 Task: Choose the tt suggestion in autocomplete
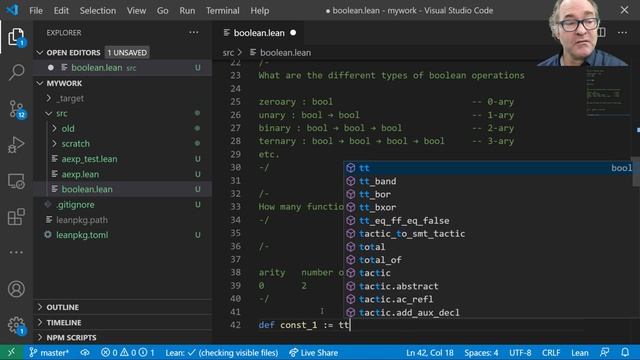point(488,168)
